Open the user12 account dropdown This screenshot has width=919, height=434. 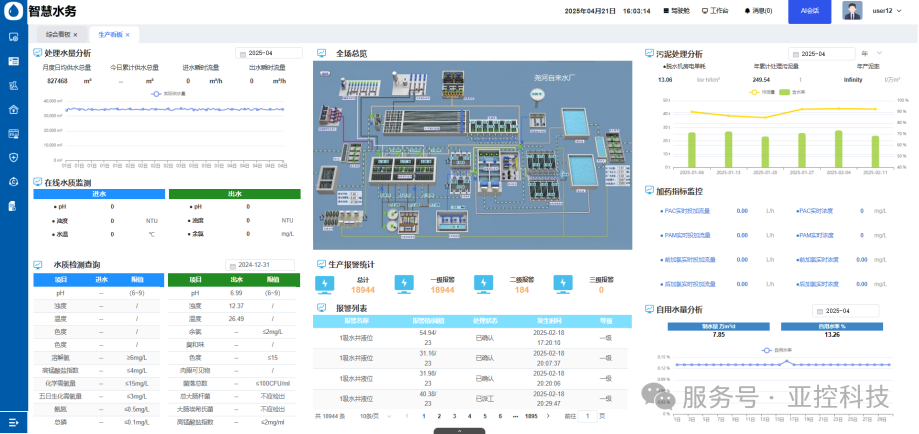pos(886,11)
